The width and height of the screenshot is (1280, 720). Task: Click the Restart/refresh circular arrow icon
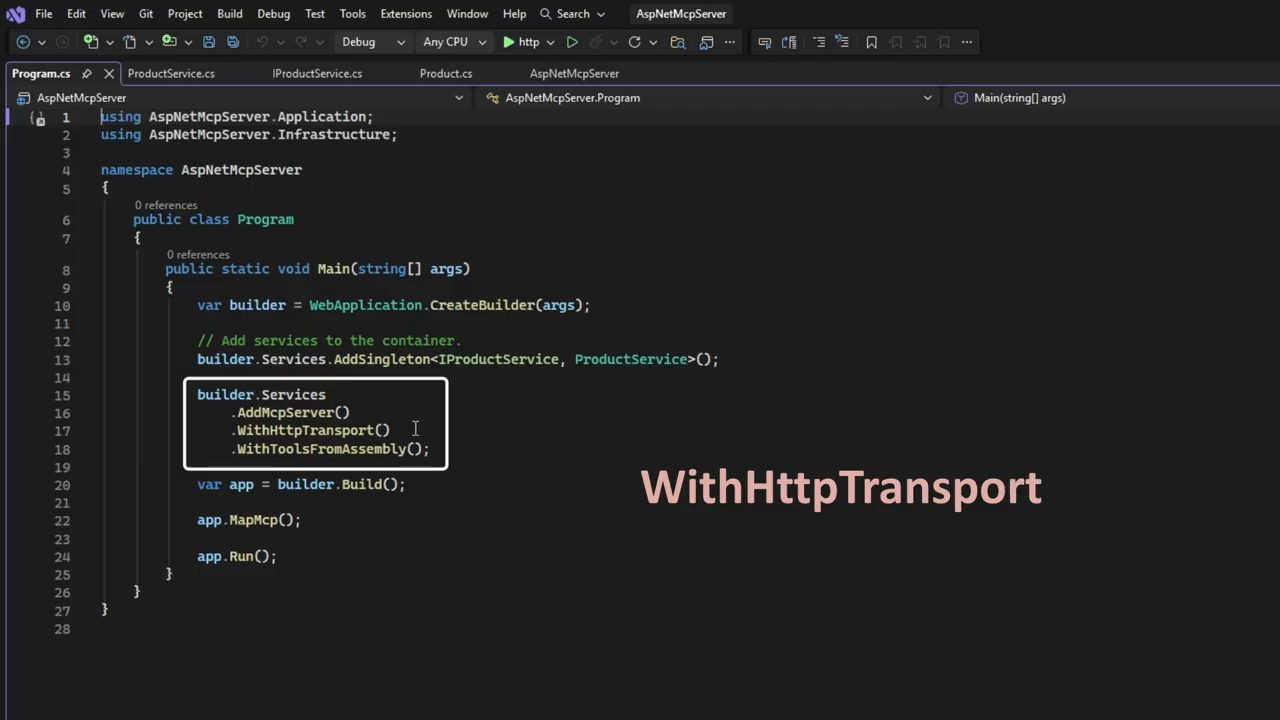coord(634,42)
